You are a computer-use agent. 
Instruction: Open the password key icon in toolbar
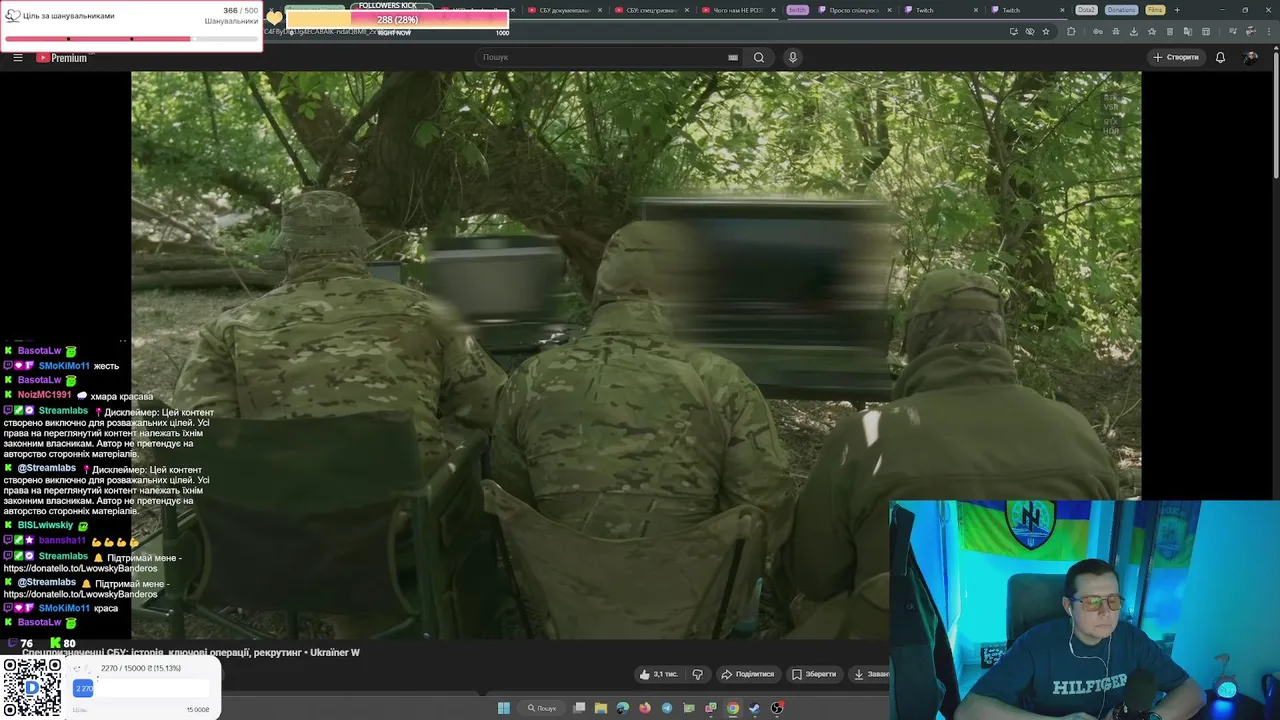pos(1098,31)
